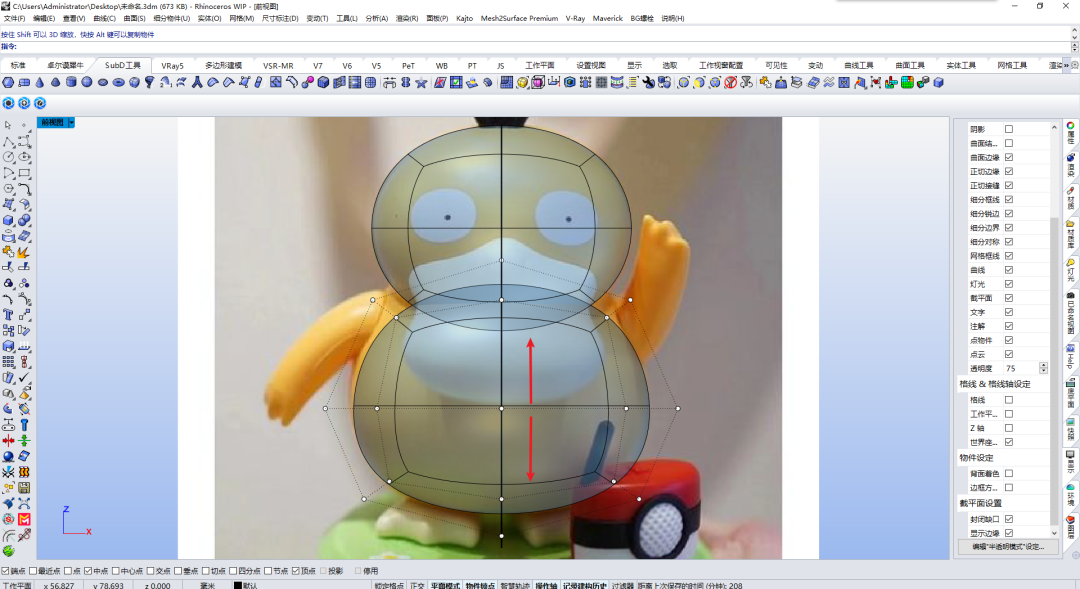This screenshot has width=1080, height=589.
Task: Toggle 记录建构历史 in status bar
Action: (585, 586)
